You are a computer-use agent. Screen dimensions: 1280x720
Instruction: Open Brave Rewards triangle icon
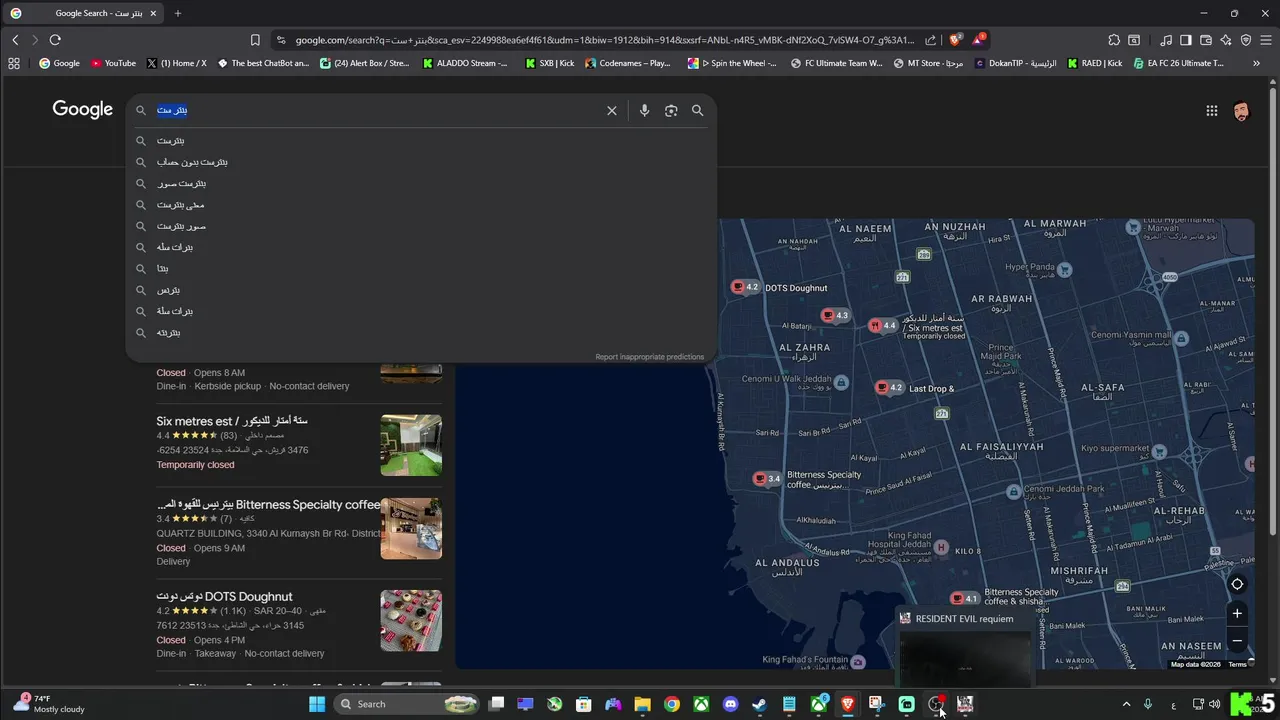point(979,40)
